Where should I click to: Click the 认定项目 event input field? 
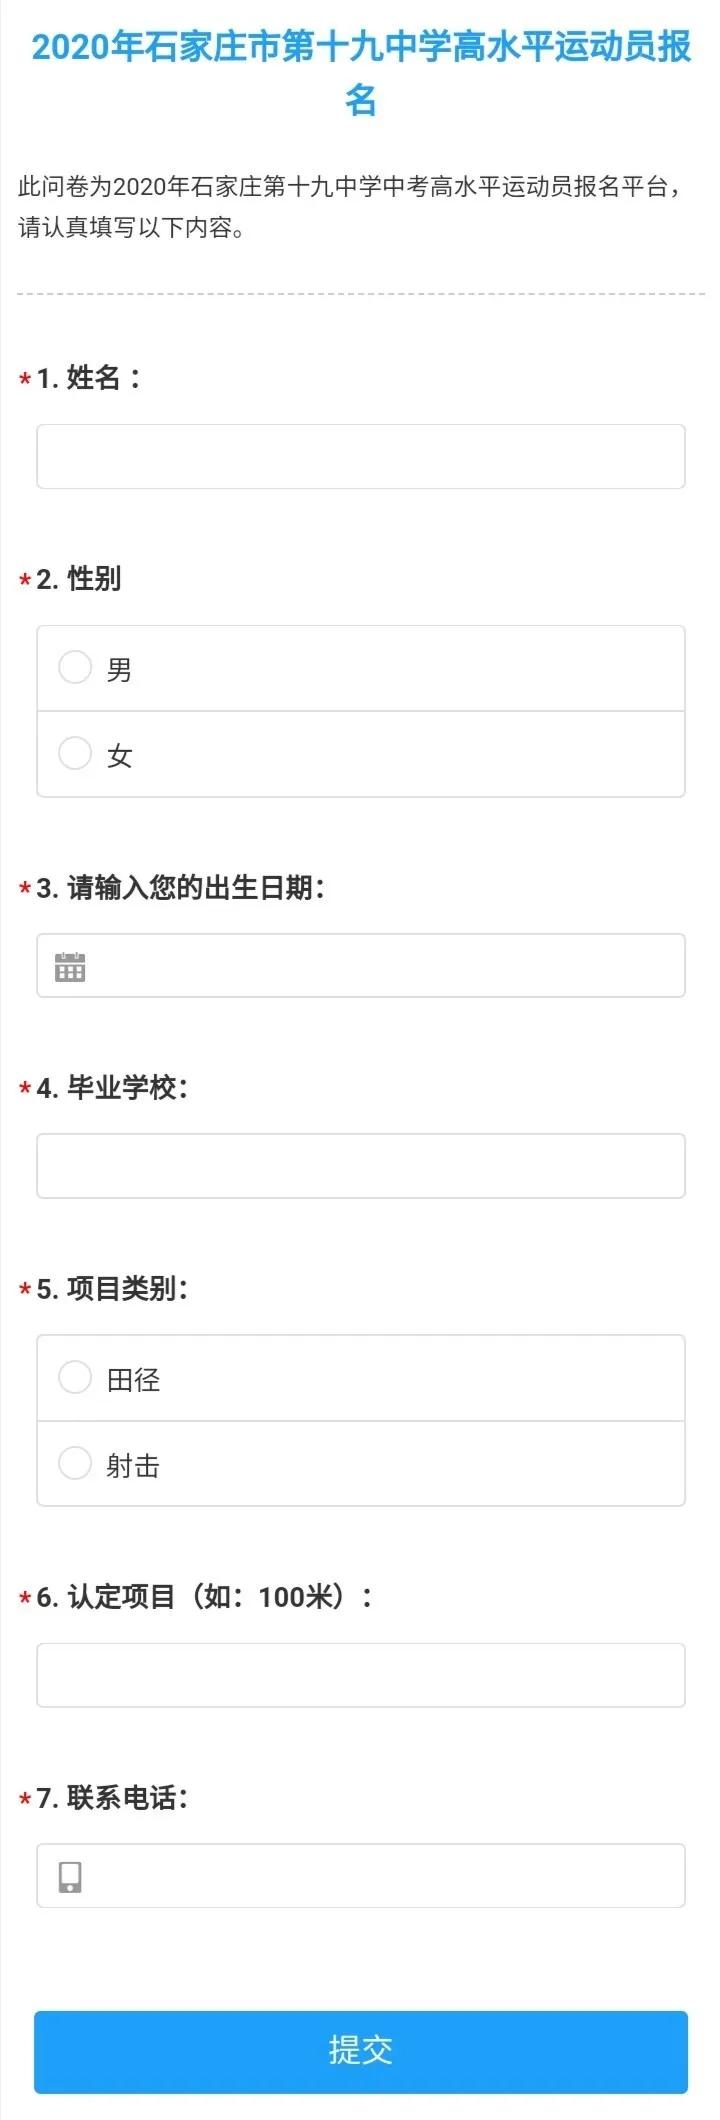(360, 1675)
